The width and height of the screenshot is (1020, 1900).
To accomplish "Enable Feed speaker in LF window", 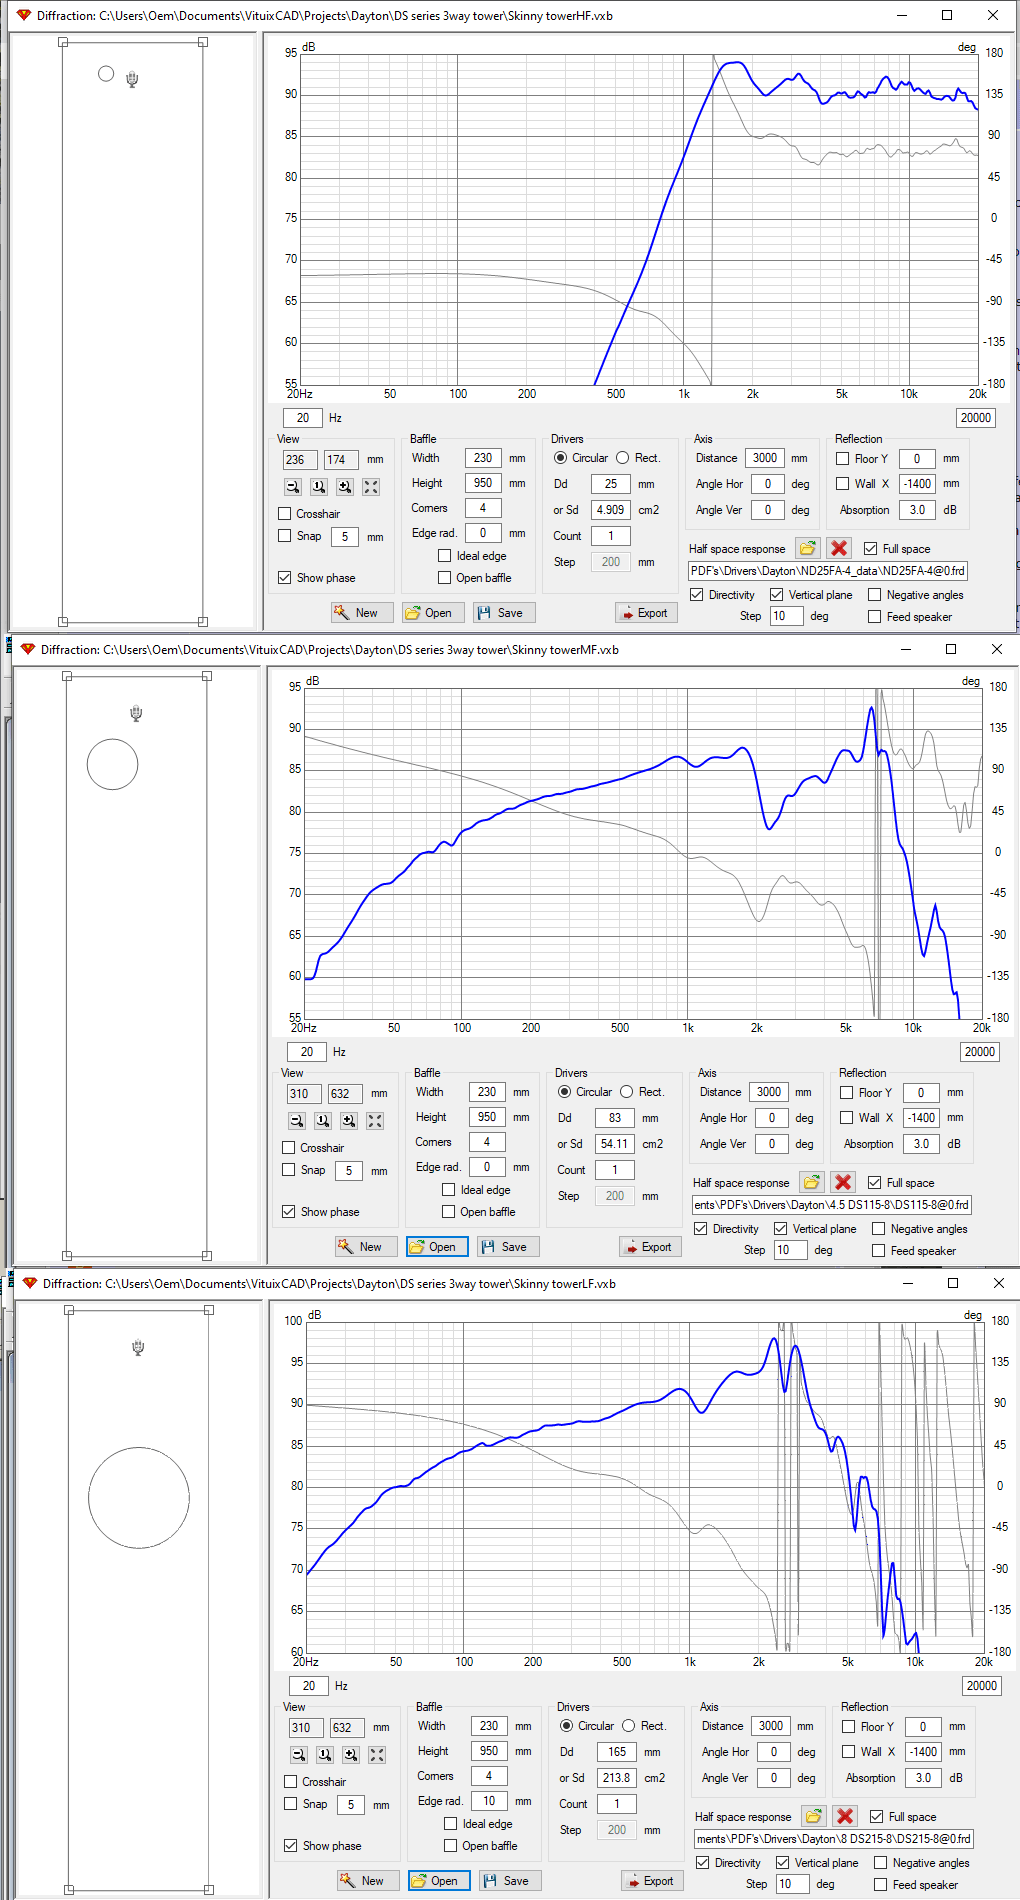I will pos(881,1885).
